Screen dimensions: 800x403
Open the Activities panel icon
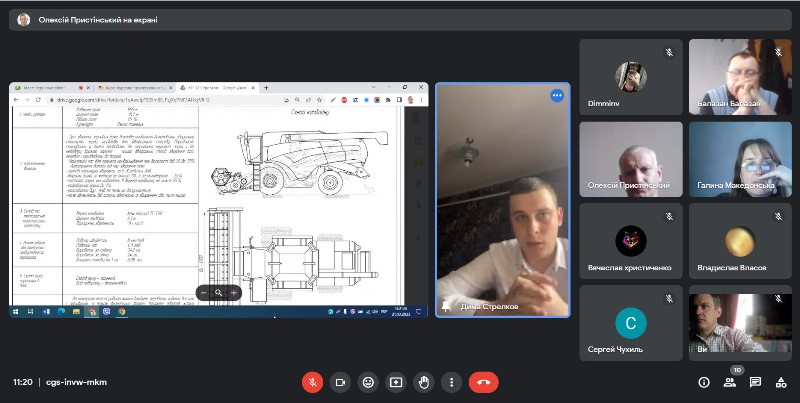click(x=782, y=382)
